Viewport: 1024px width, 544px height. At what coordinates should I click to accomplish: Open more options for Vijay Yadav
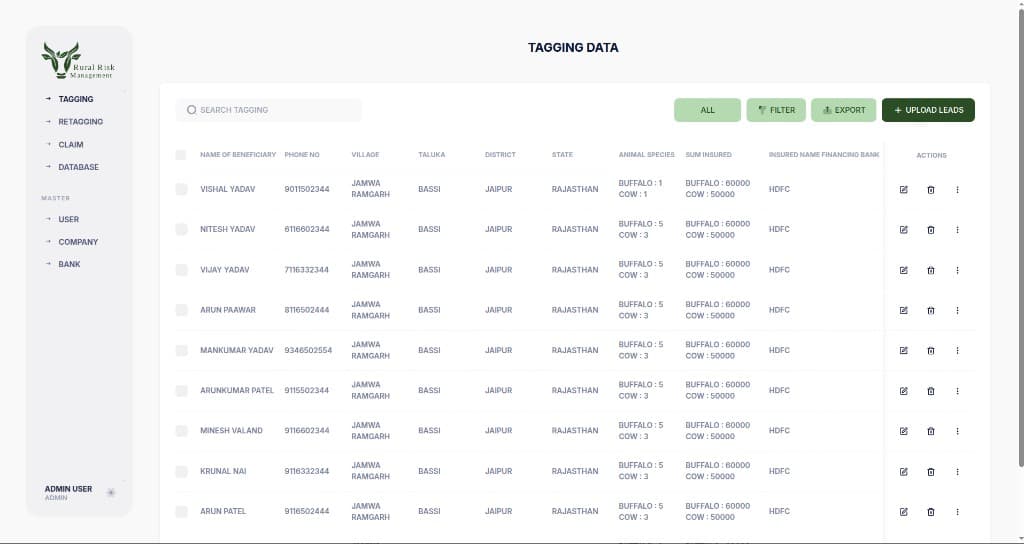957,270
